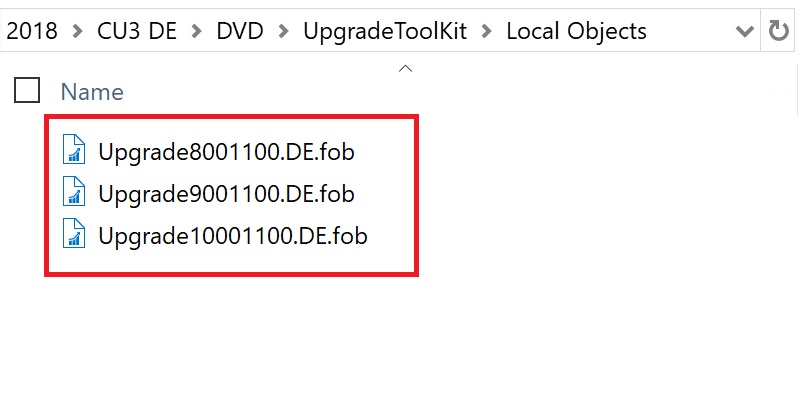Click the Local Objects breadcrumb
The height and width of the screenshot is (411, 805).
tap(576, 31)
